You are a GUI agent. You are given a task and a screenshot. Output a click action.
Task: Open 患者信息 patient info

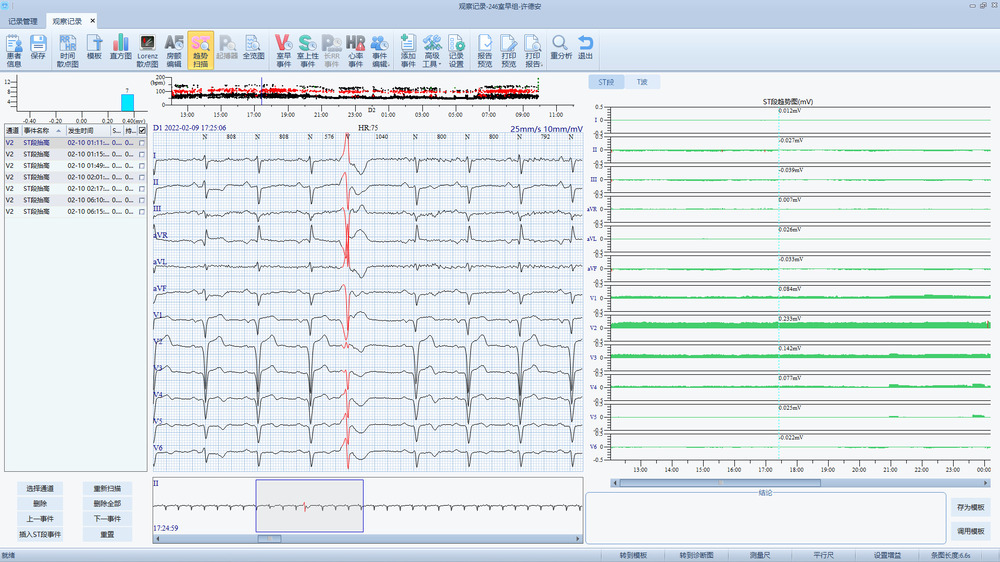(14, 47)
